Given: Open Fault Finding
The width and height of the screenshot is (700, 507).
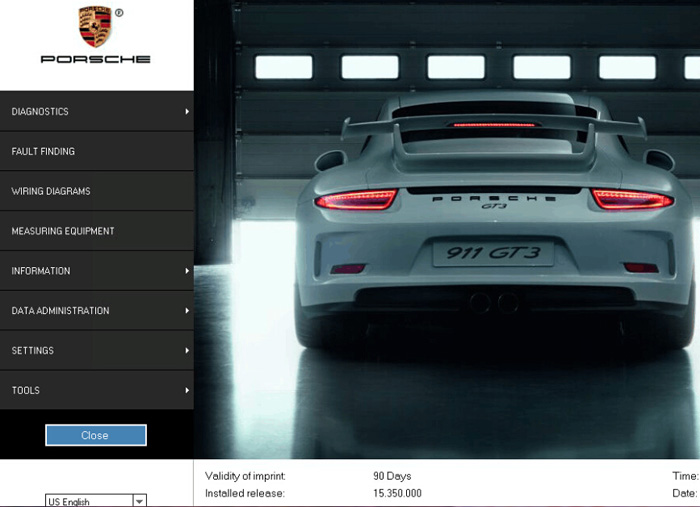Looking at the screenshot, I should (96, 151).
